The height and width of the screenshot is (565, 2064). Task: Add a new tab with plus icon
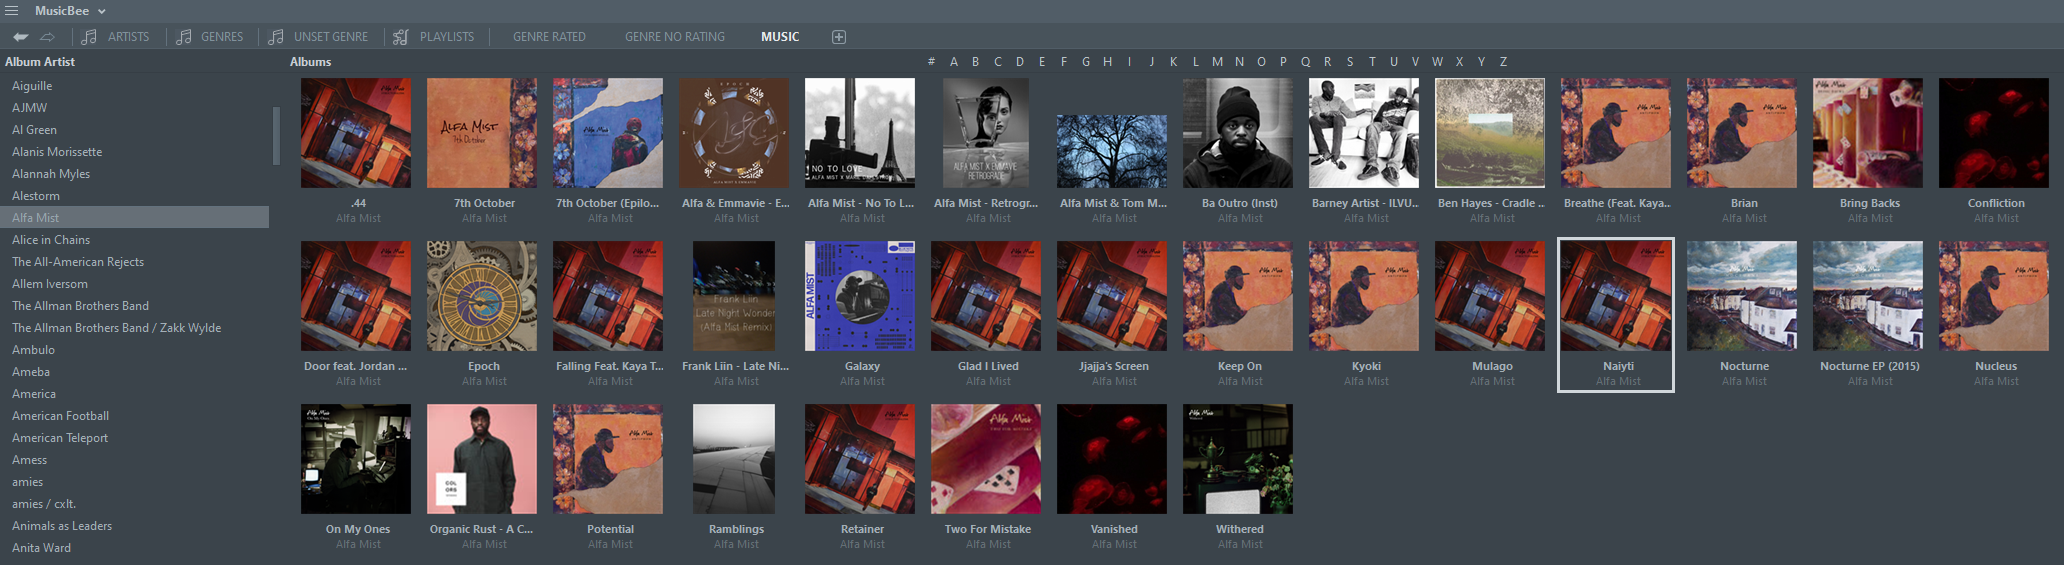point(839,37)
